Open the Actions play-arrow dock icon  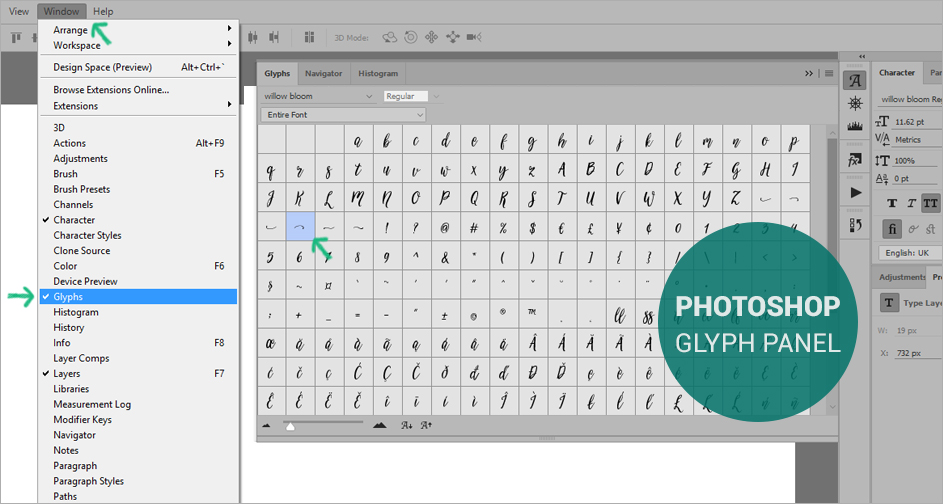pyautogui.click(x=855, y=192)
